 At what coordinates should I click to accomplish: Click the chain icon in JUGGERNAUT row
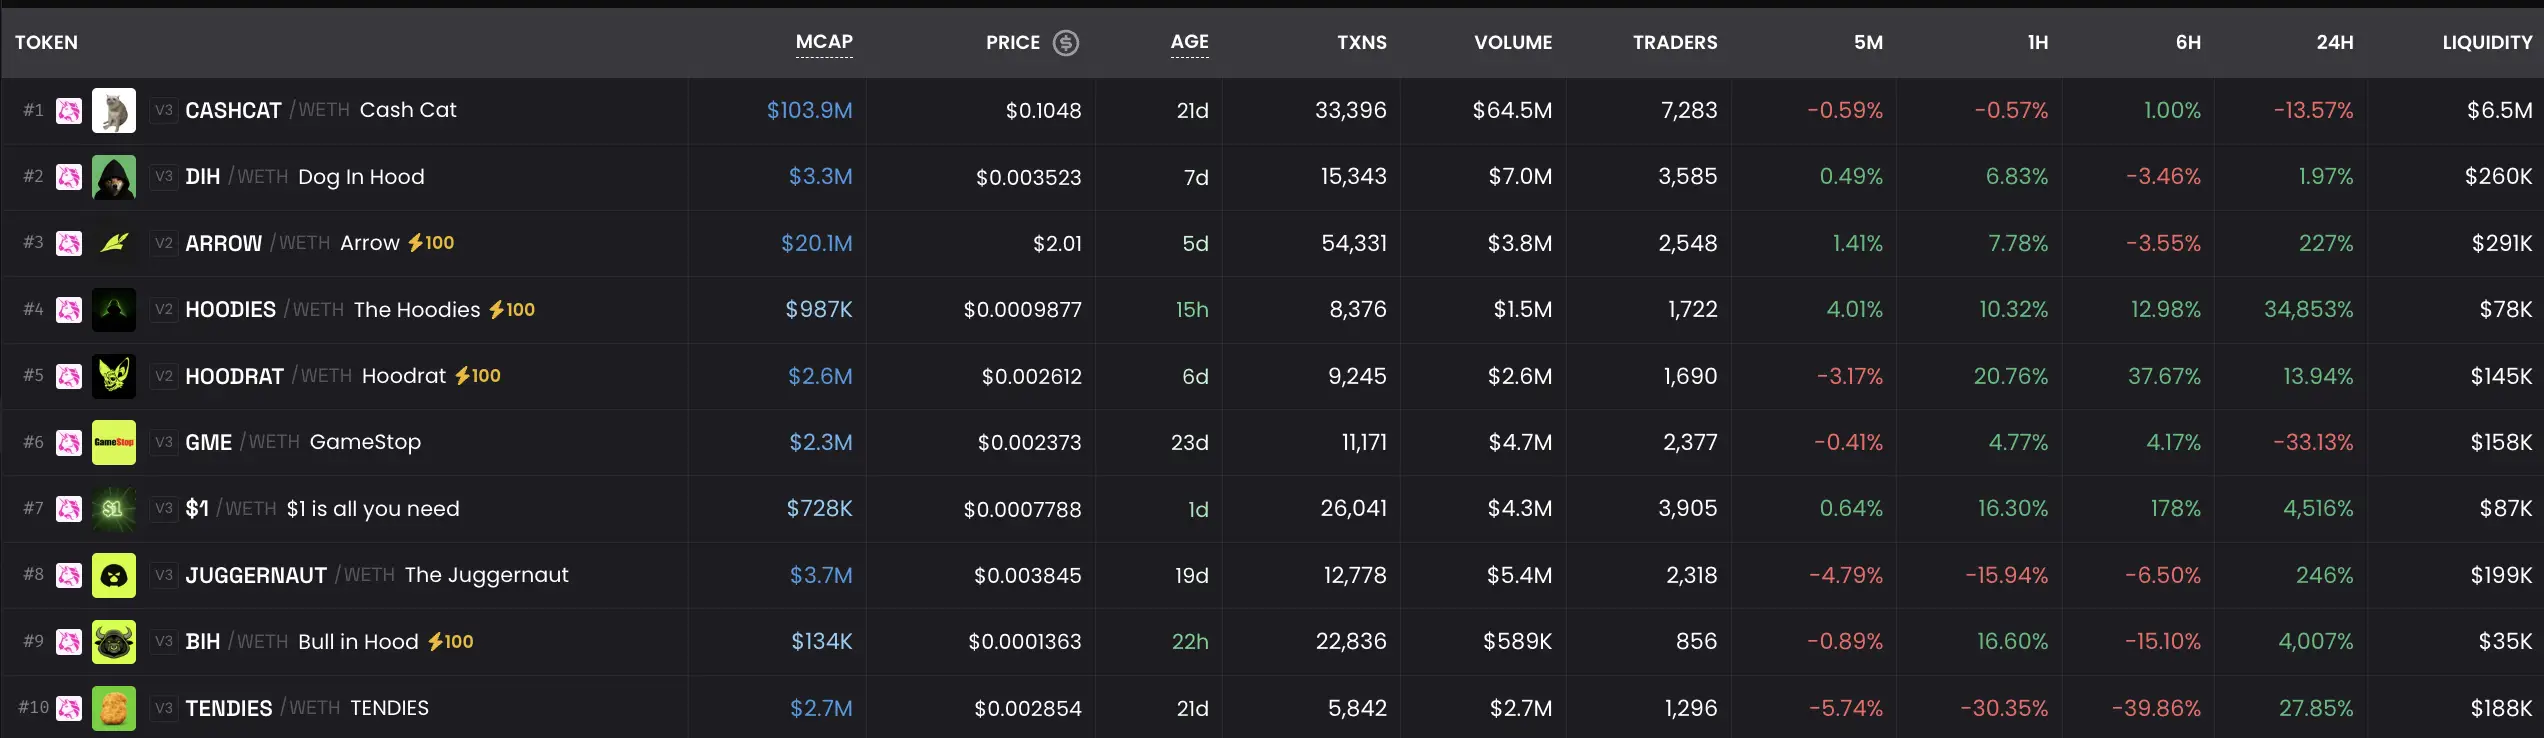69,575
